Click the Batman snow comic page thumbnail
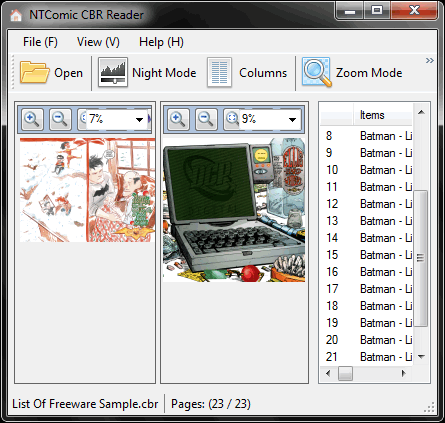Screen dimensions: 445x423 (87, 190)
